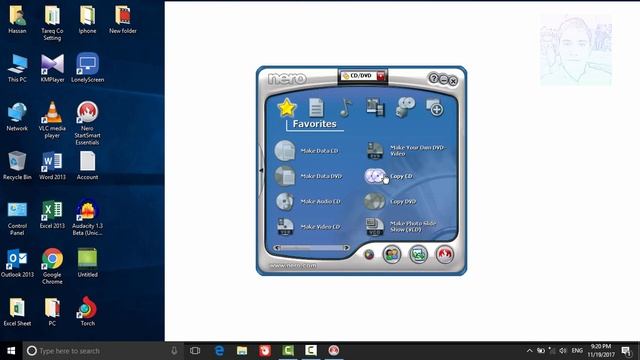This screenshot has height=360, width=640.
Task: Select the Hassan desktop folder
Action: click(17, 19)
